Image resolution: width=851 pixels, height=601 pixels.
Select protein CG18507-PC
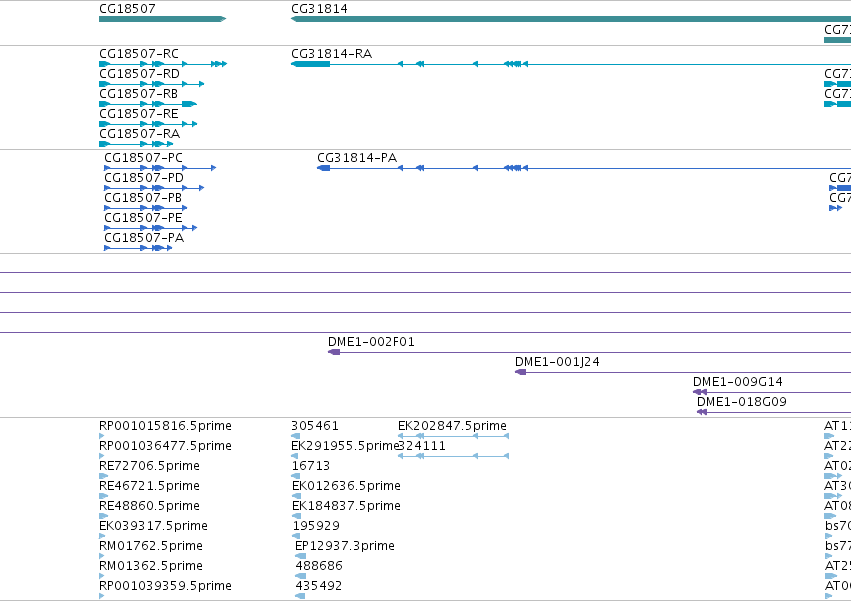143,158
